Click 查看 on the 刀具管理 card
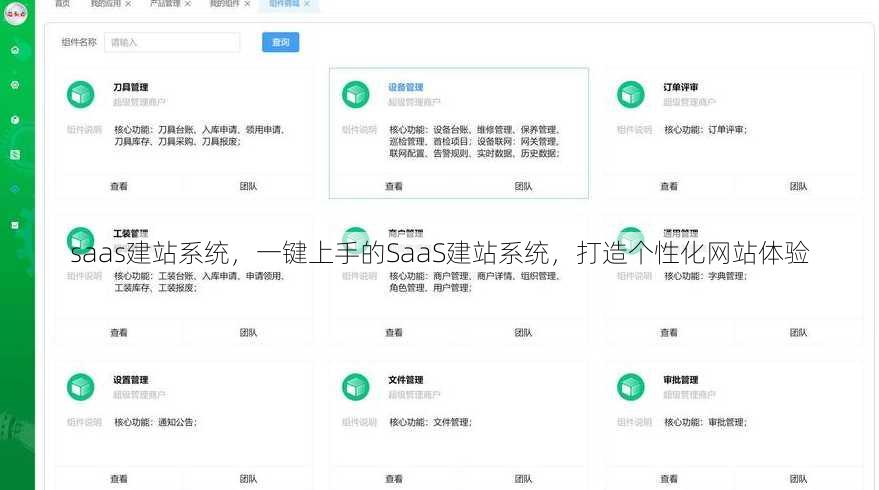 [x=119, y=186]
